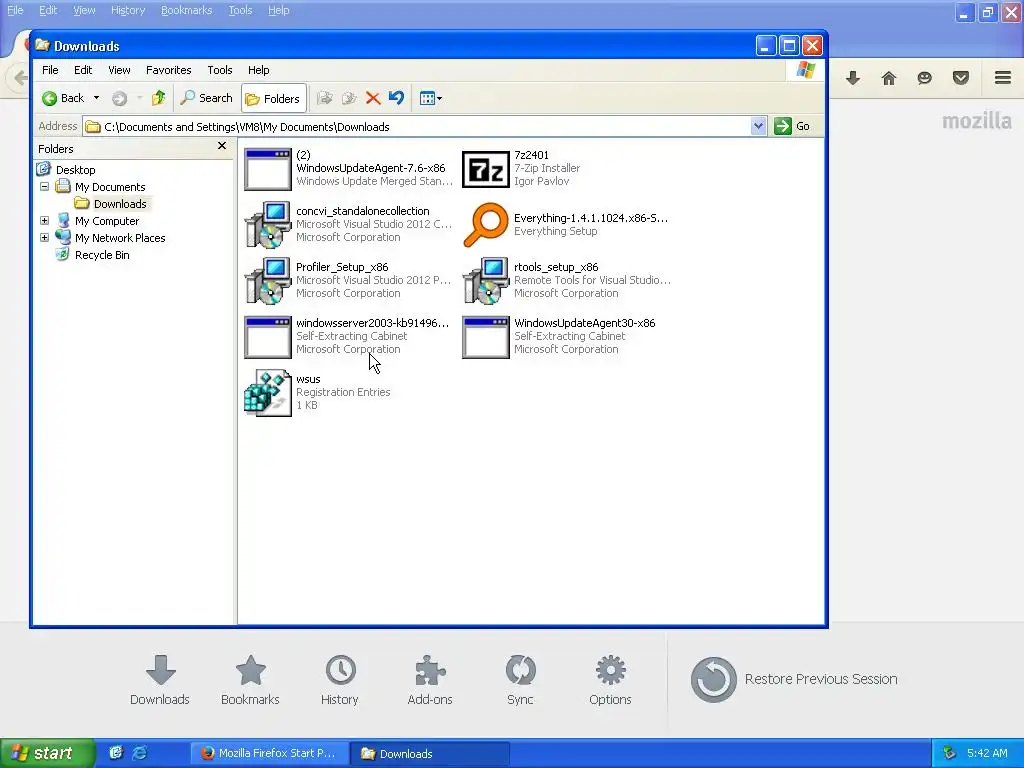Screen dimensions: 1024x768
Task: Expand the Address bar dropdown arrow
Action: (758, 126)
